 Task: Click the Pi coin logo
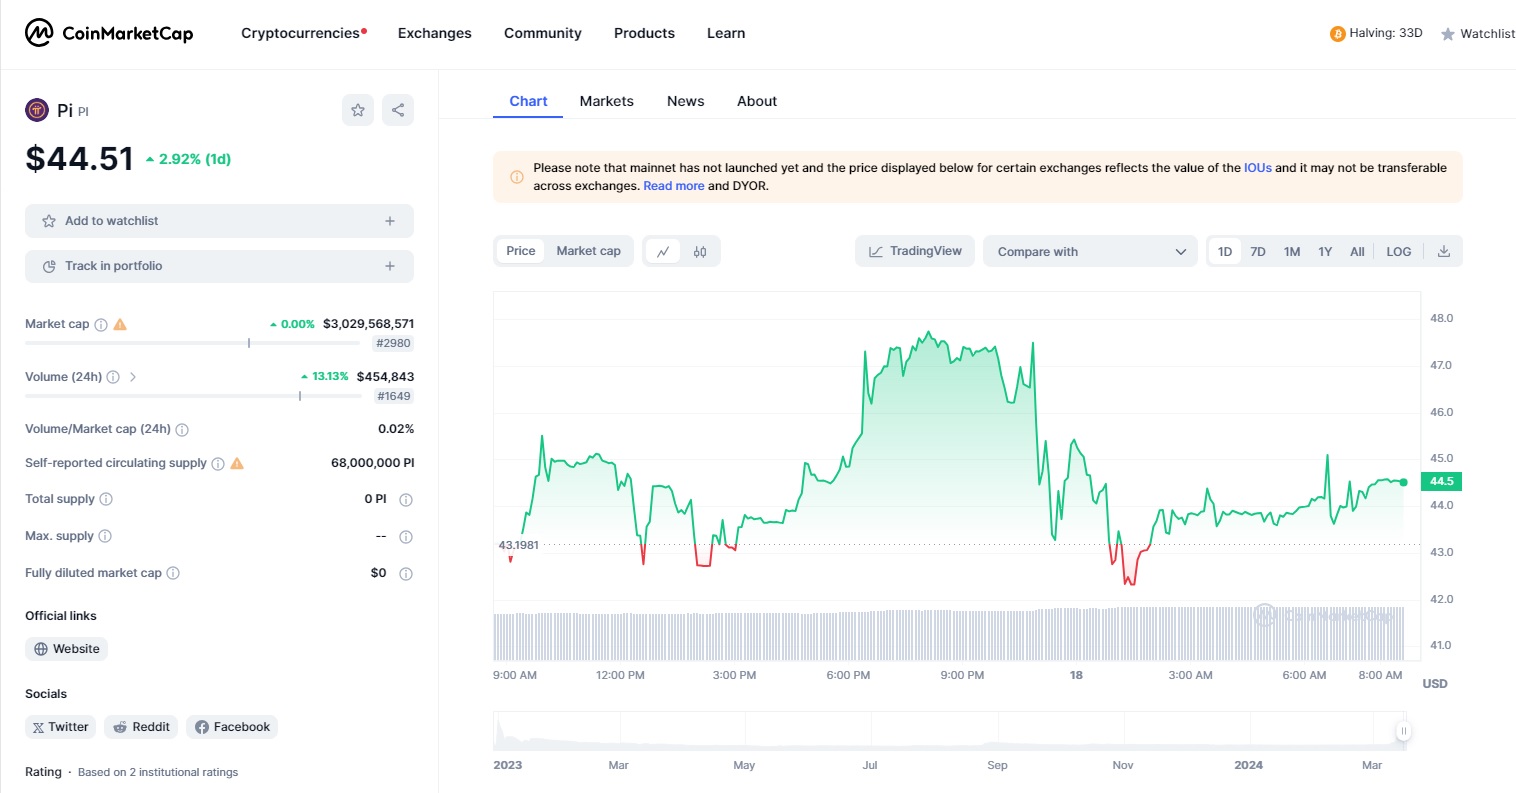(x=37, y=110)
